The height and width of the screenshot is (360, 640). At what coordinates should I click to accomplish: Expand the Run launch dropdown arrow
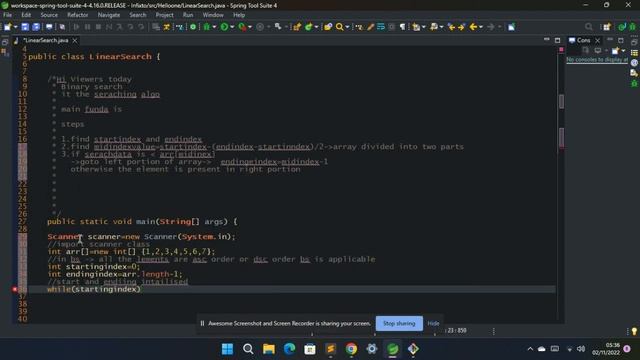[x=232, y=27]
